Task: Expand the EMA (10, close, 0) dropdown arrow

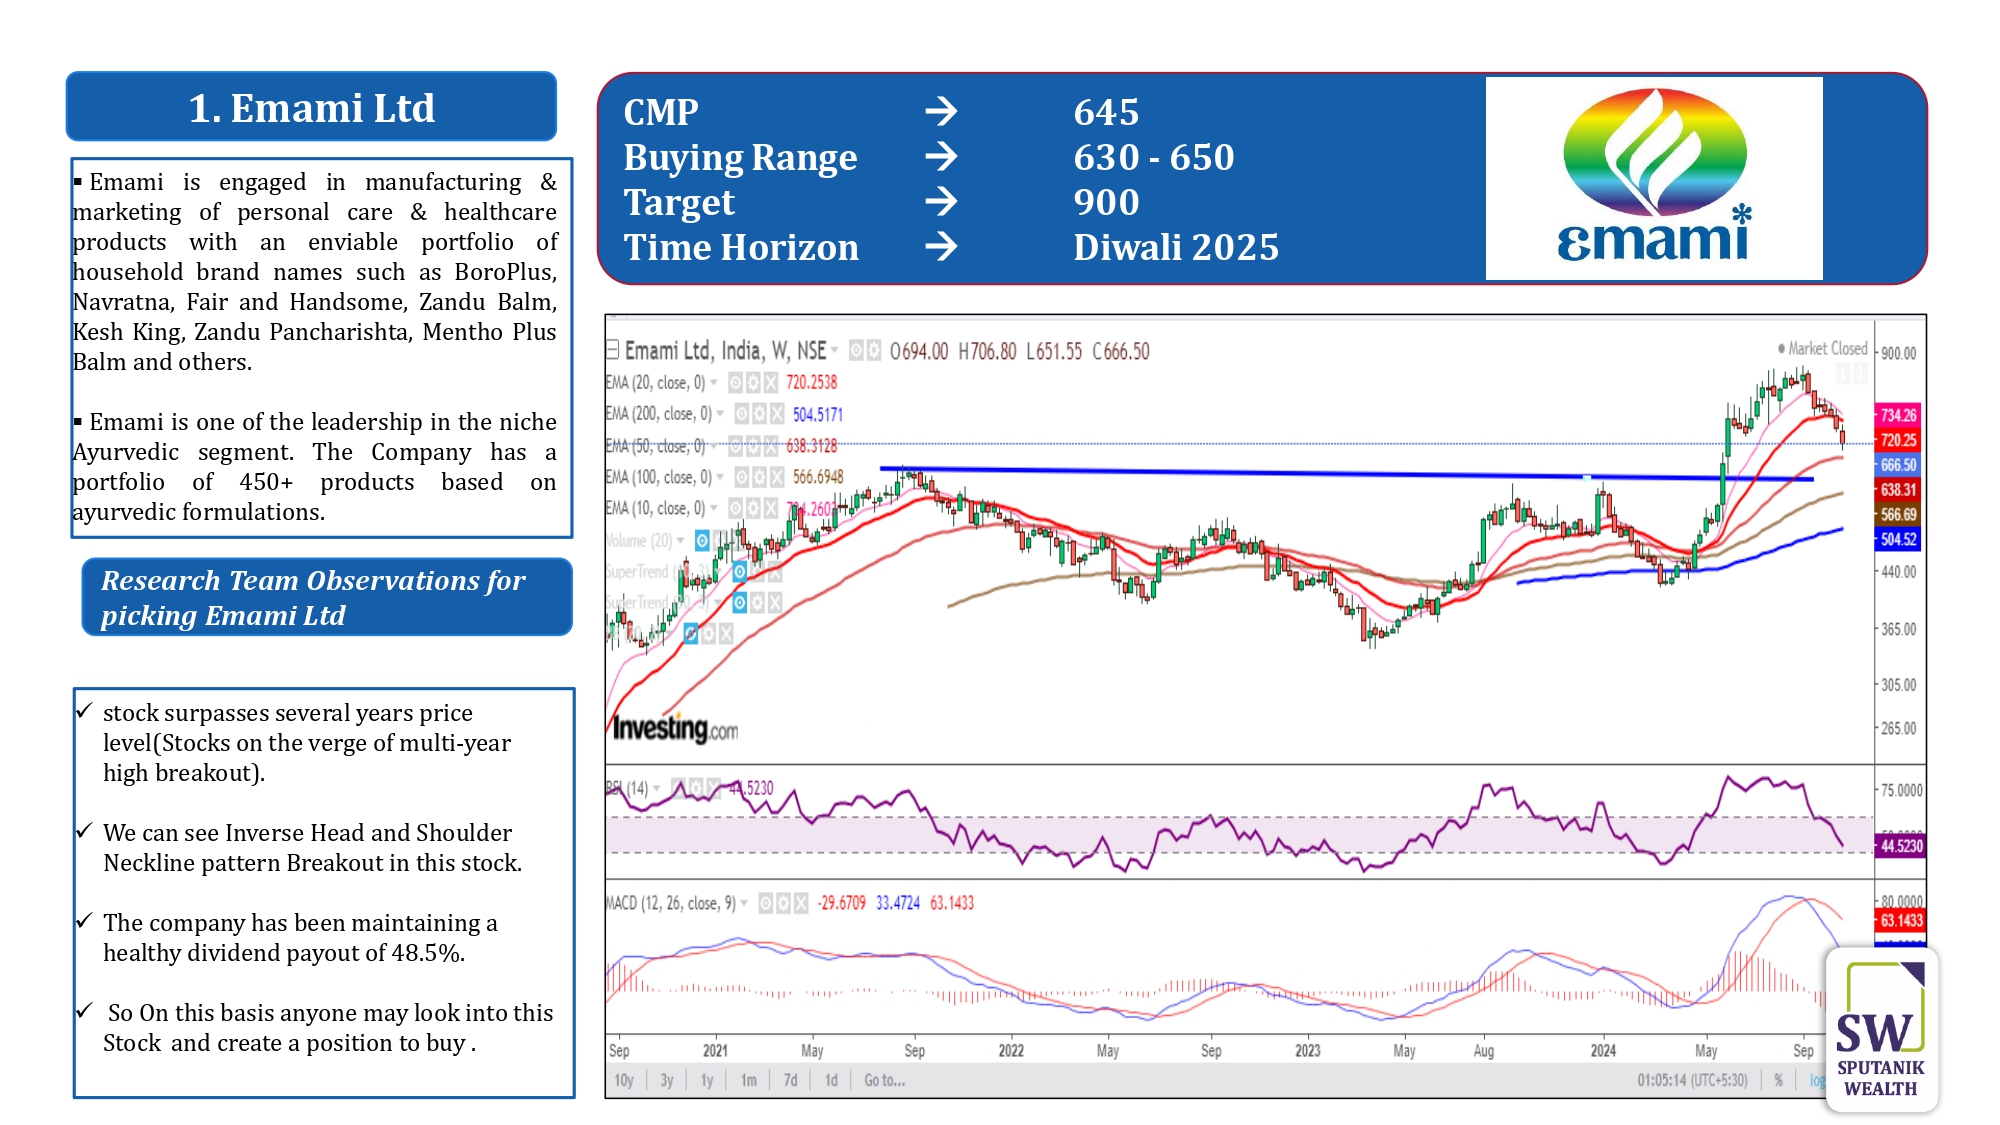Action: point(714,509)
